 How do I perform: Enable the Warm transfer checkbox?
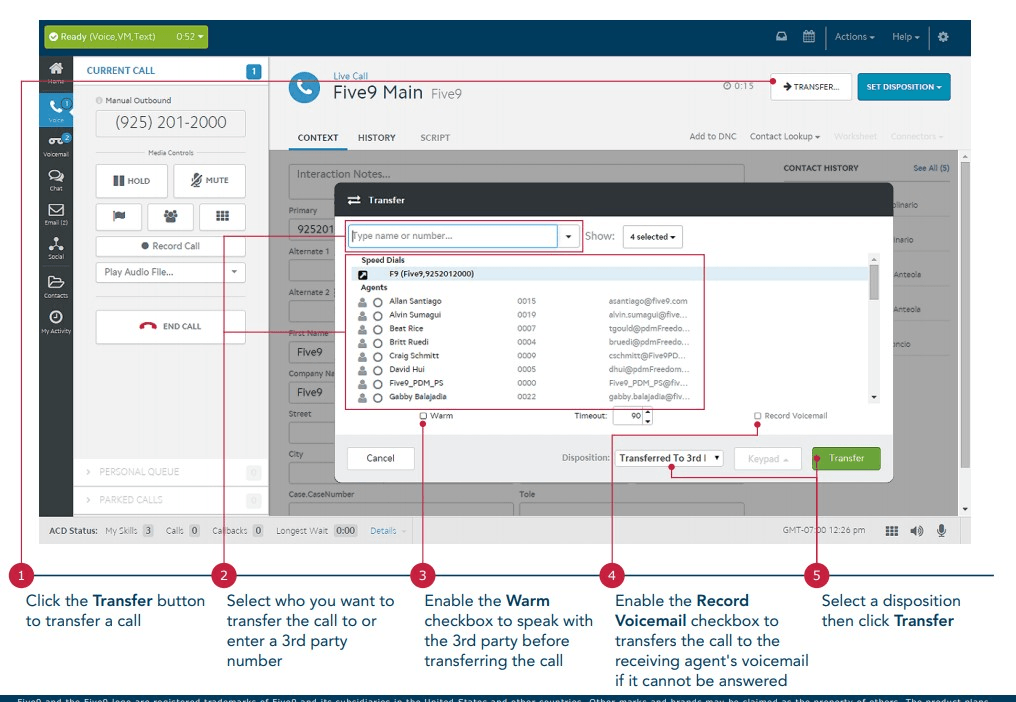(424, 416)
